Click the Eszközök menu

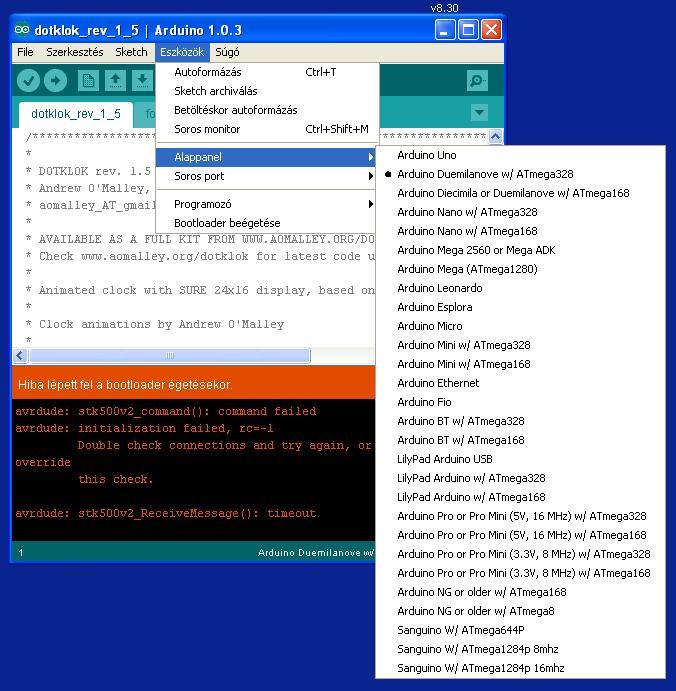click(182, 52)
